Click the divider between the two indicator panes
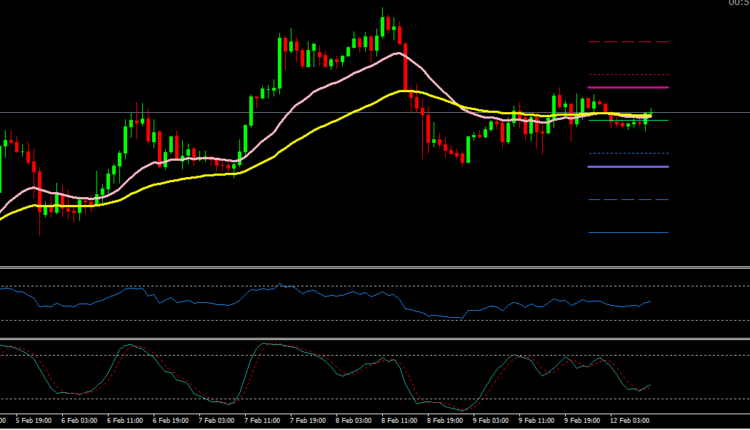The height and width of the screenshot is (430, 750). (375, 338)
